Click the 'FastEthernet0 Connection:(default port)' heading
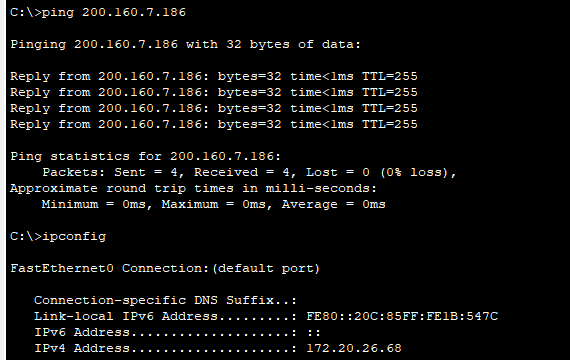Image resolution: width=570 pixels, height=360 pixels. (165, 268)
